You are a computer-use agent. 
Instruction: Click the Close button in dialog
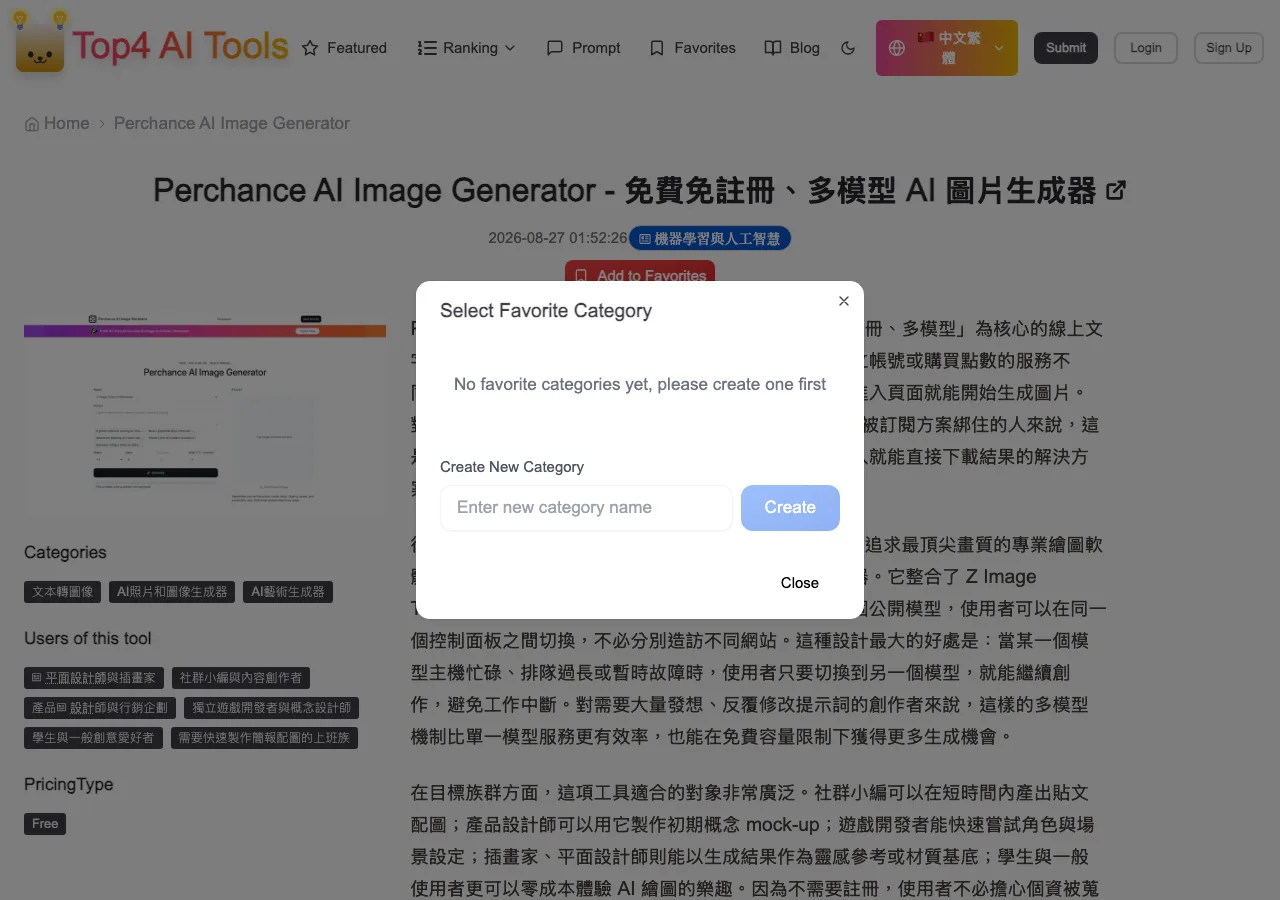(800, 583)
